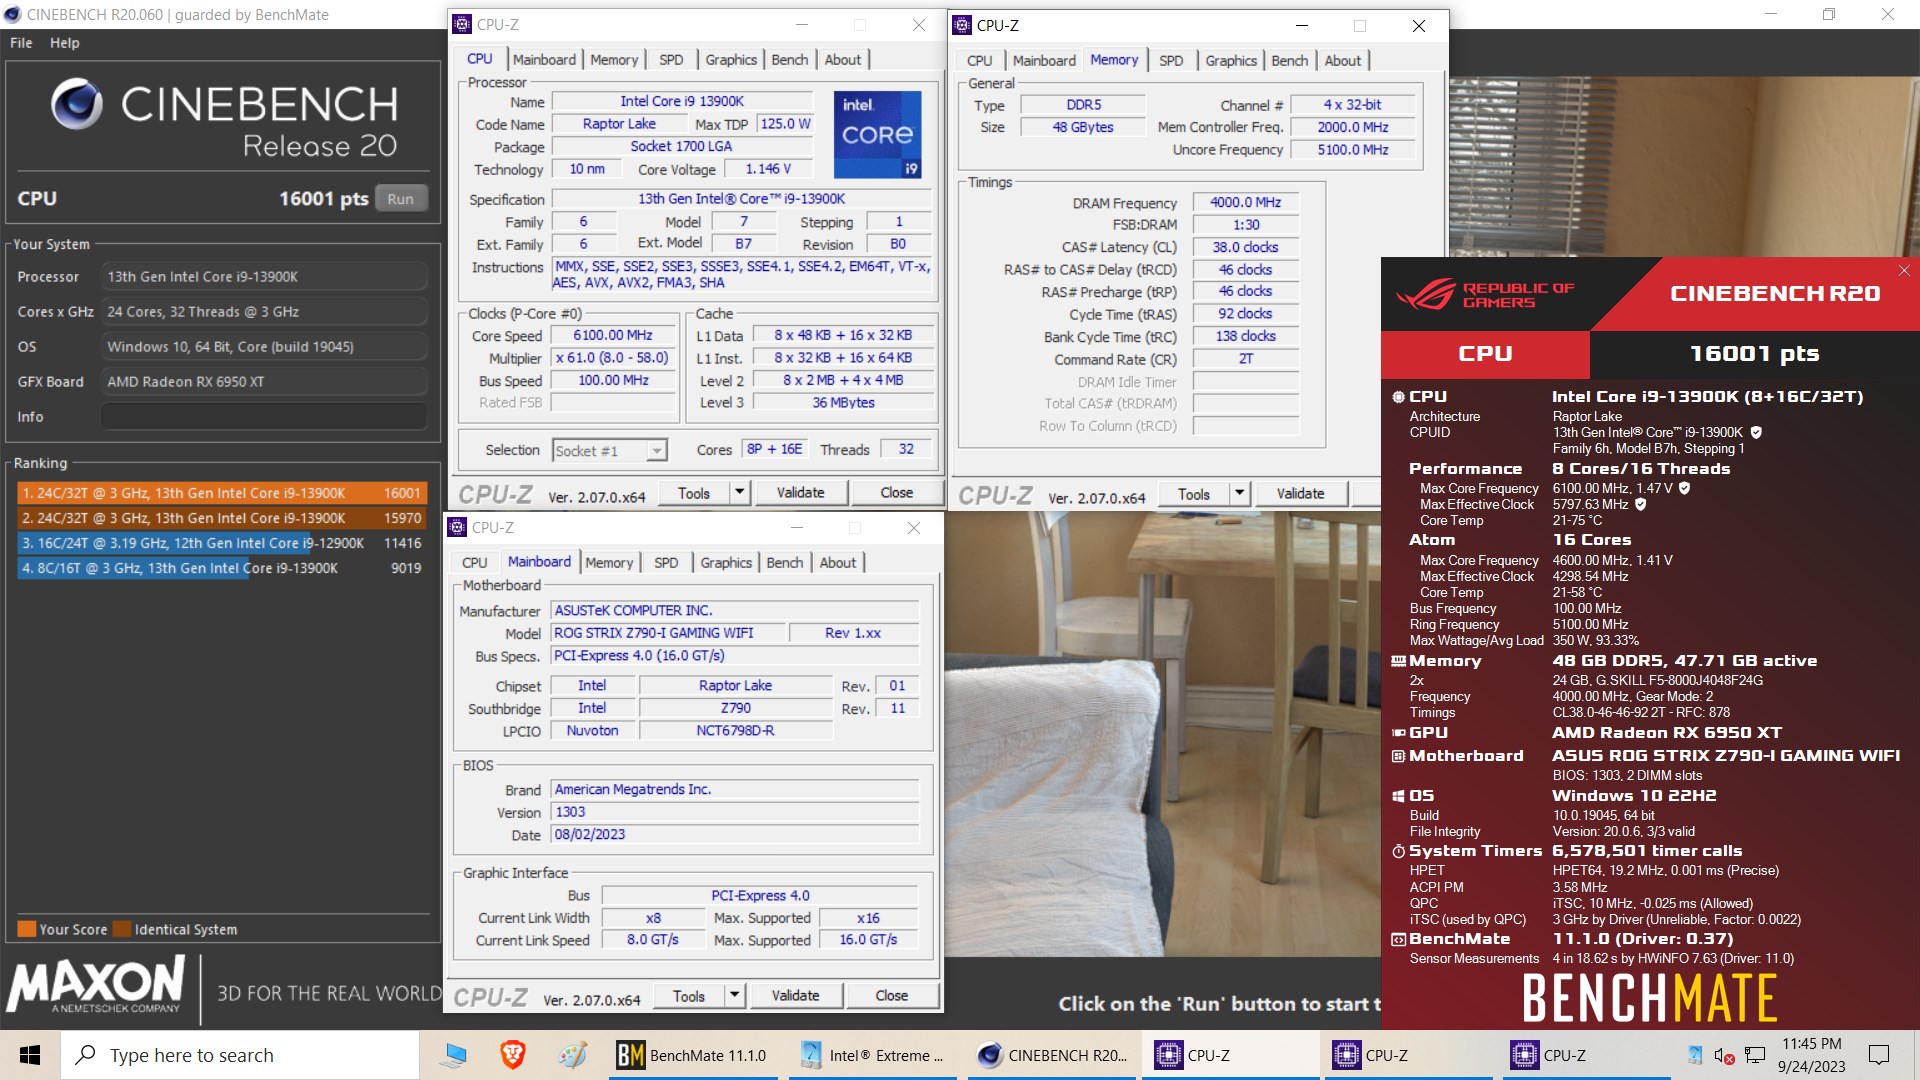Click the Uncore Frequency value 5100.0 MHz
Image resolution: width=1920 pixels, height=1080 pixels.
tap(1353, 149)
